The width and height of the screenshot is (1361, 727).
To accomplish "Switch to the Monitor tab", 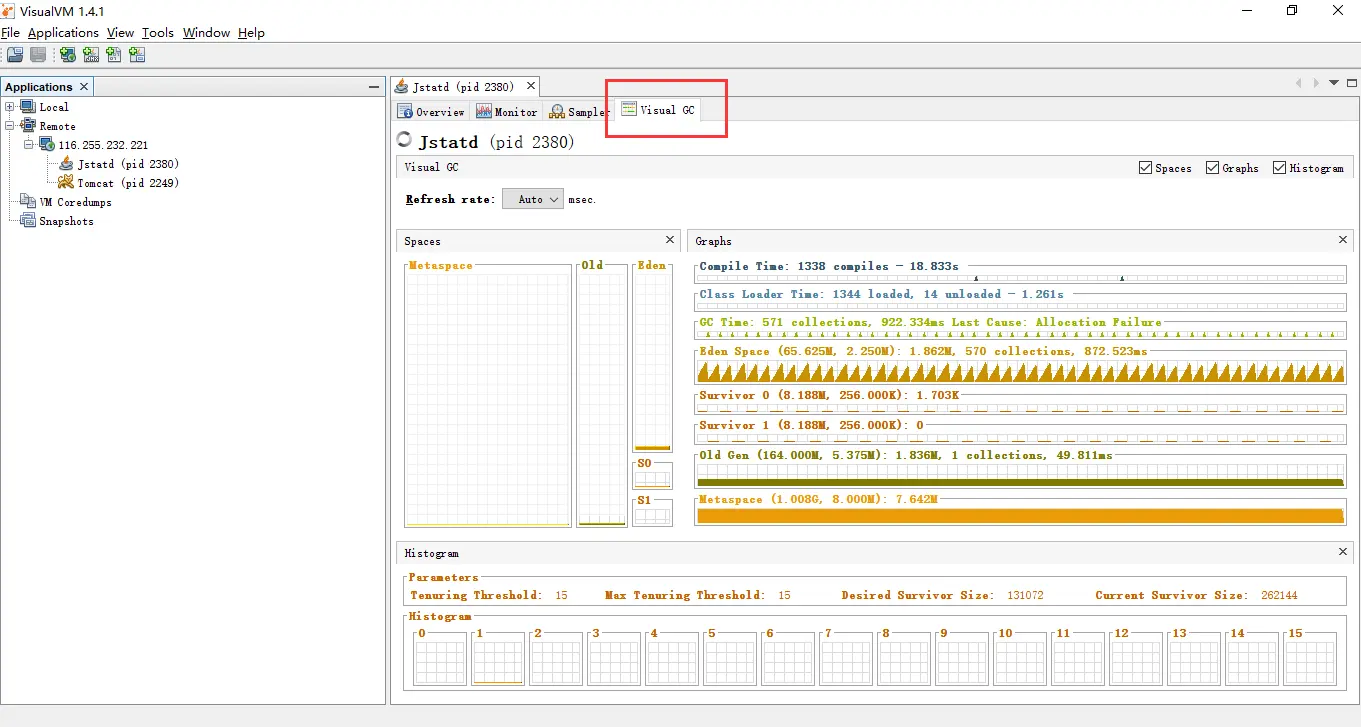I will 506,112.
